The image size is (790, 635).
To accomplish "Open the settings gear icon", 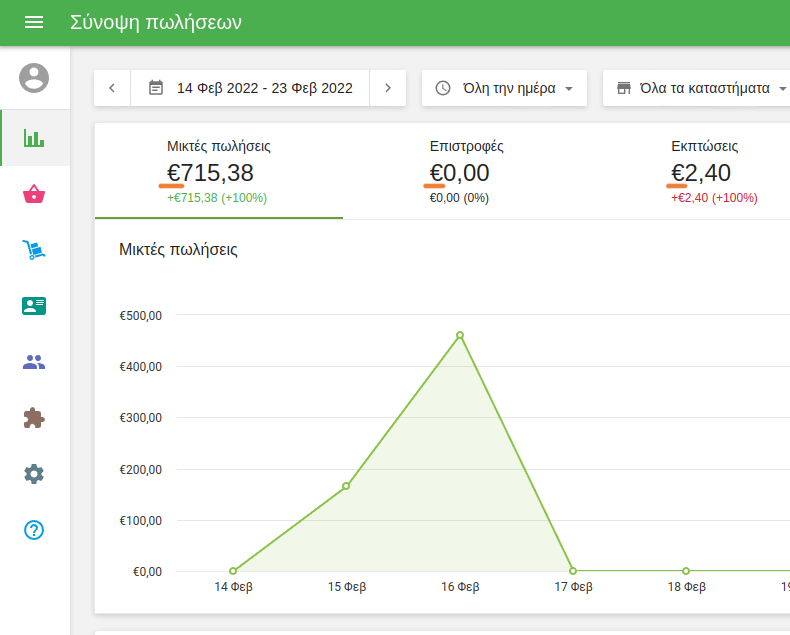I will pos(34,474).
